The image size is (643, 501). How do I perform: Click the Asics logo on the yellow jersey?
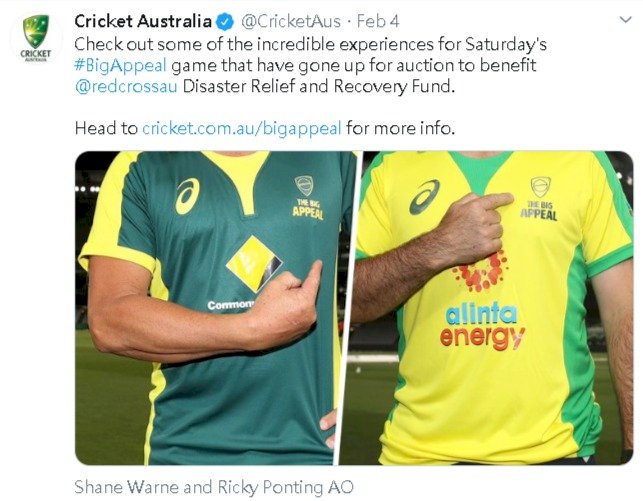pos(424,197)
